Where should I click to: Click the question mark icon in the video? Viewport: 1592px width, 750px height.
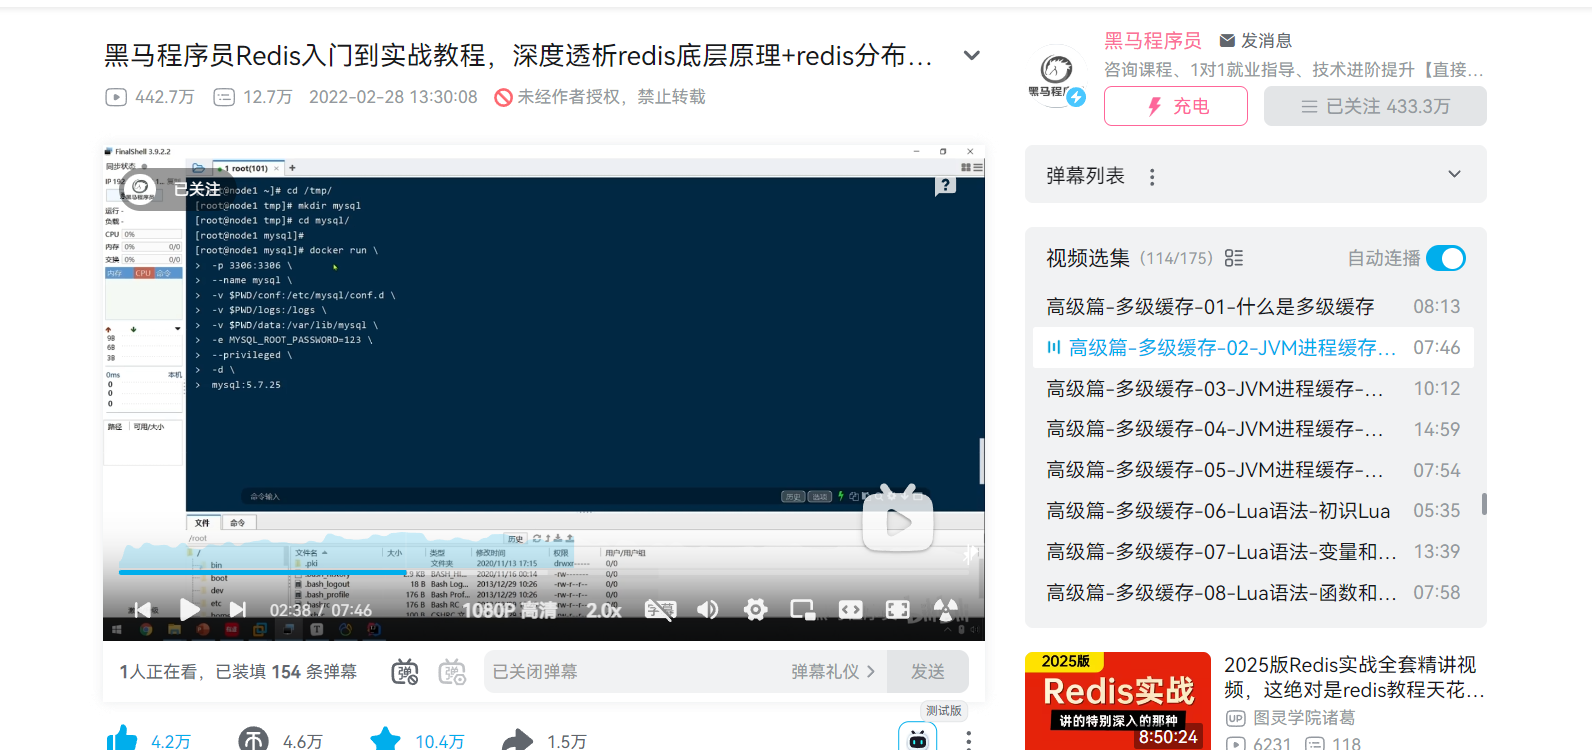pos(945,186)
